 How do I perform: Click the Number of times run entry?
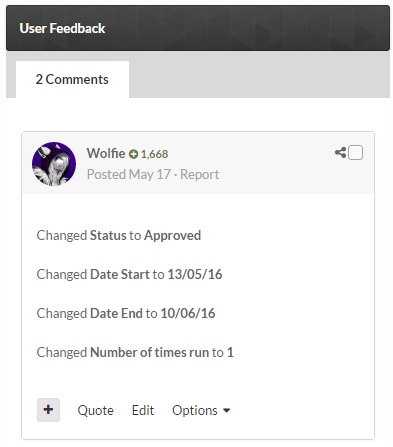click(x=135, y=352)
